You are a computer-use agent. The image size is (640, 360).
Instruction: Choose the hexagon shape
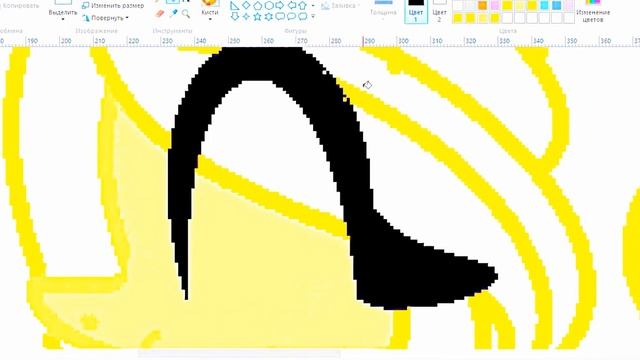click(x=269, y=6)
